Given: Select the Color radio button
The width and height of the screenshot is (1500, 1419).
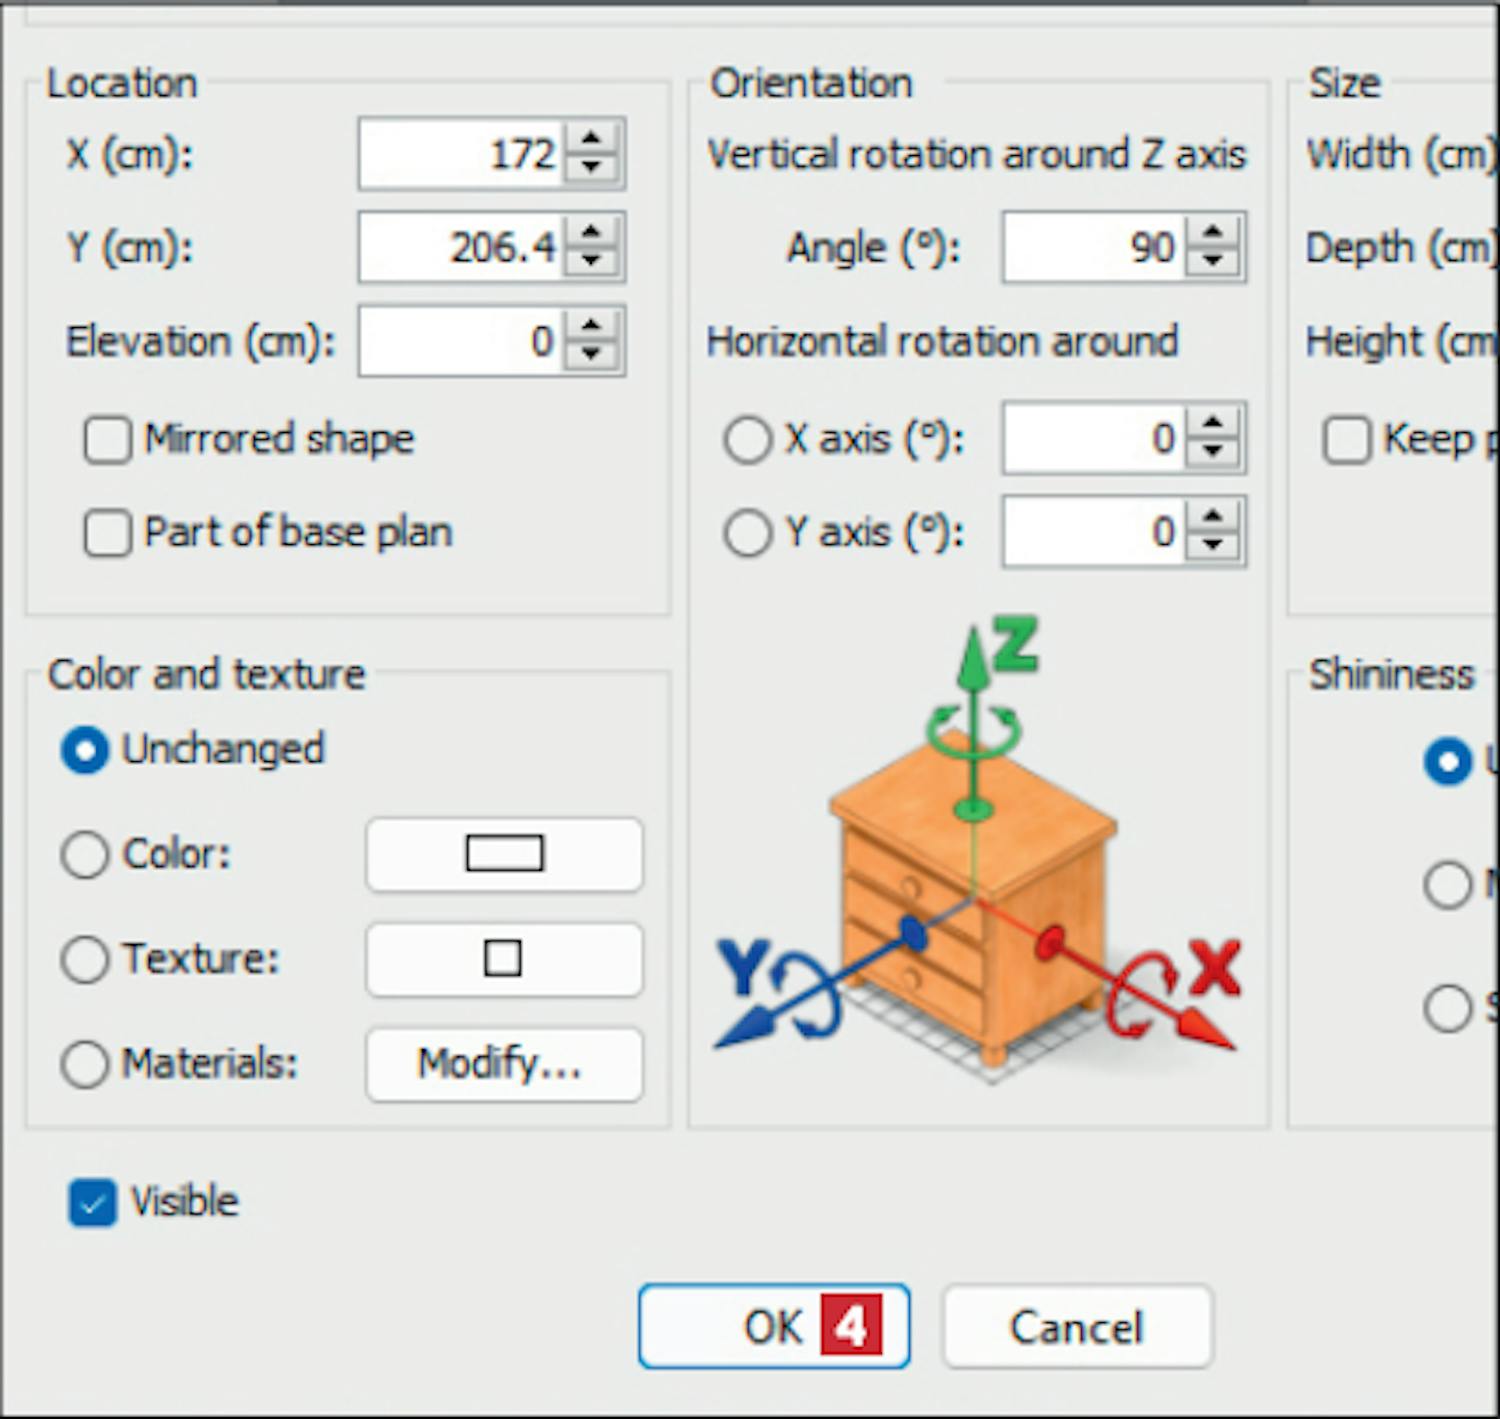Looking at the screenshot, I should (x=85, y=855).
